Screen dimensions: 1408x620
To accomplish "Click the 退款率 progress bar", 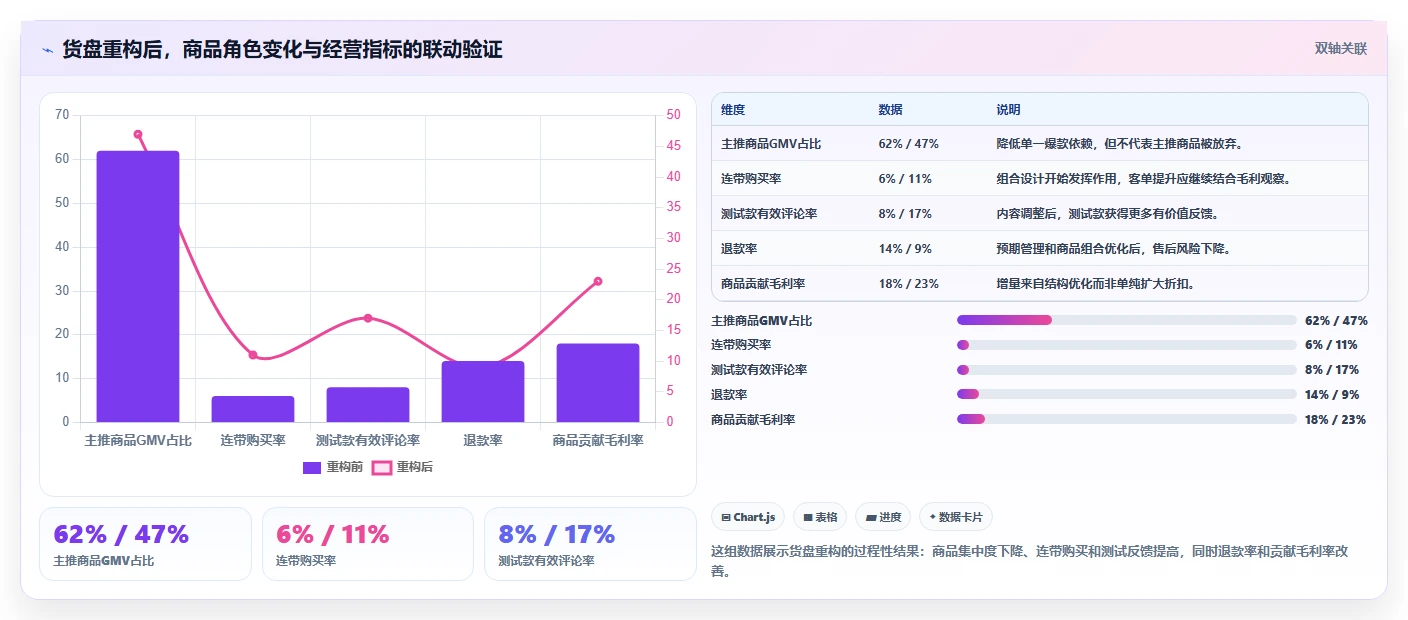I will point(1127,395).
